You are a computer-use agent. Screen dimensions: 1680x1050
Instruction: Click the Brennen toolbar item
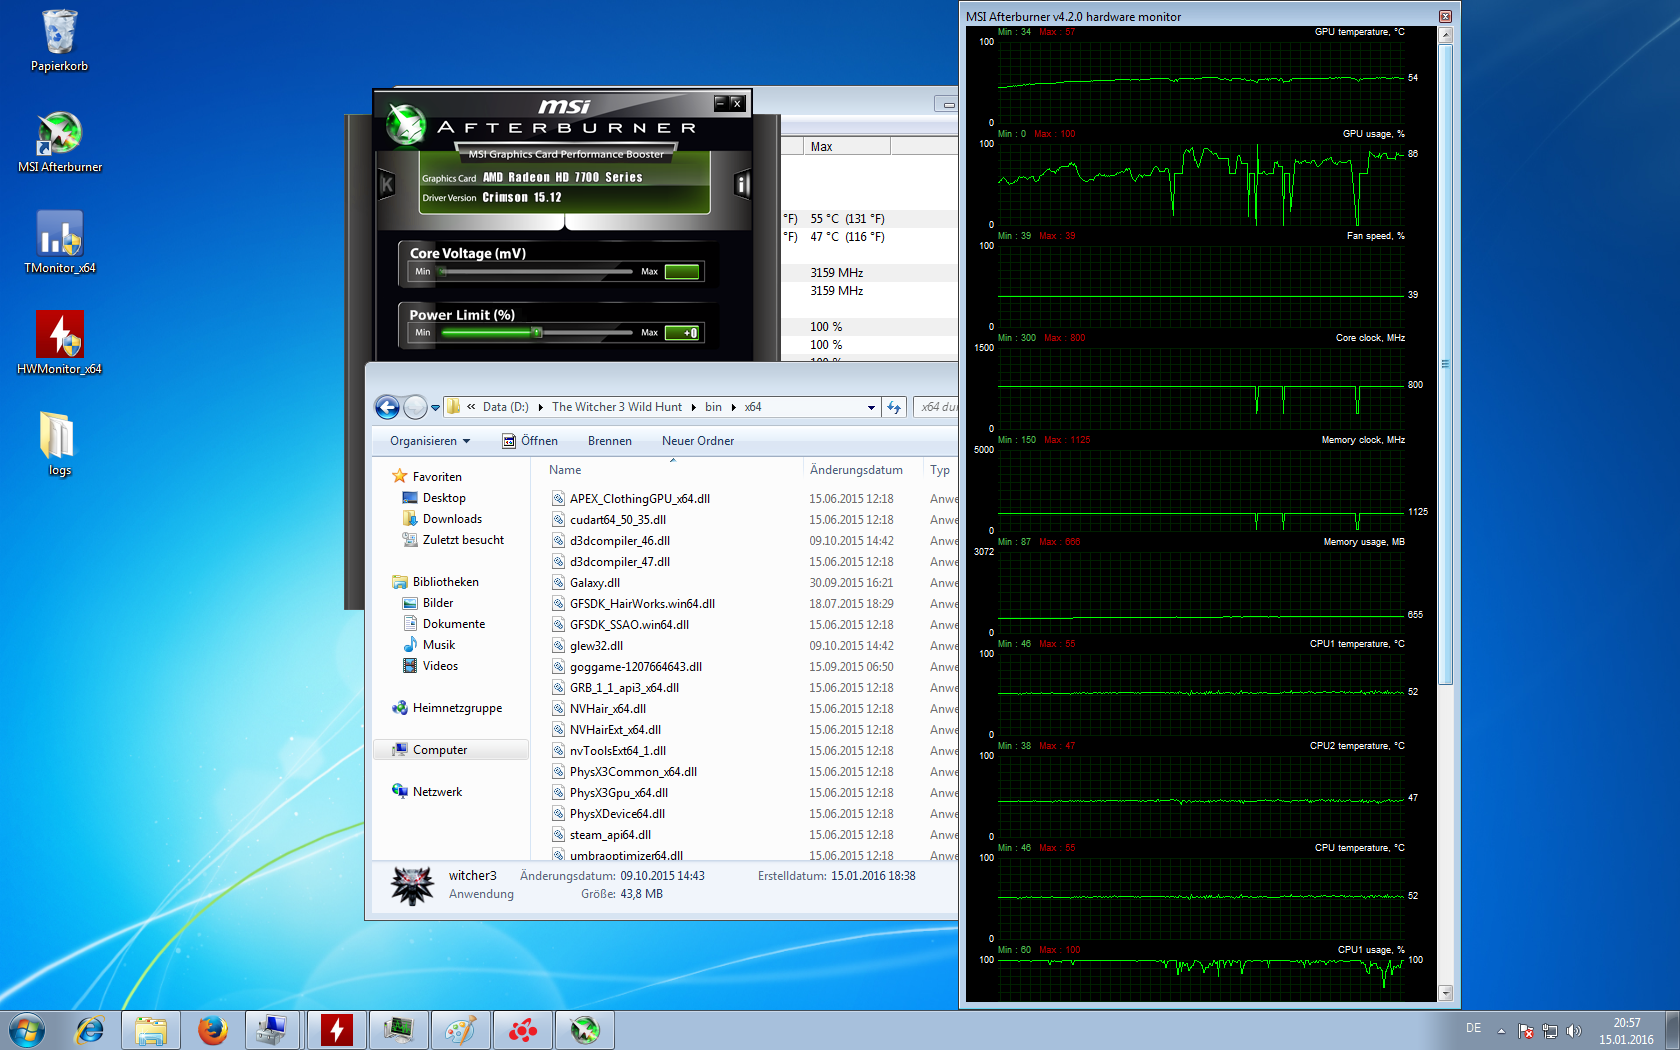point(610,441)
